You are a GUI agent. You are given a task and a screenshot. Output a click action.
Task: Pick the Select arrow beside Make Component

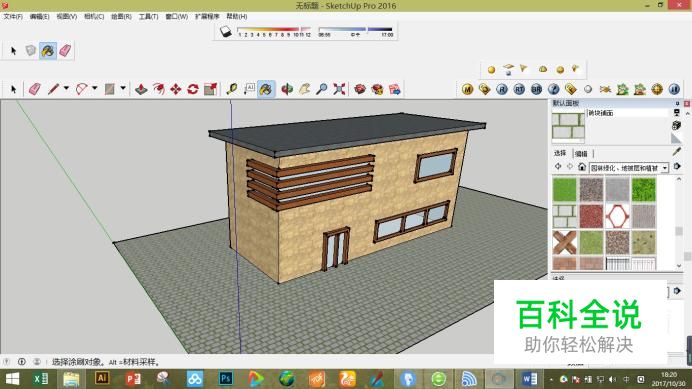click(x=13, y=51)
